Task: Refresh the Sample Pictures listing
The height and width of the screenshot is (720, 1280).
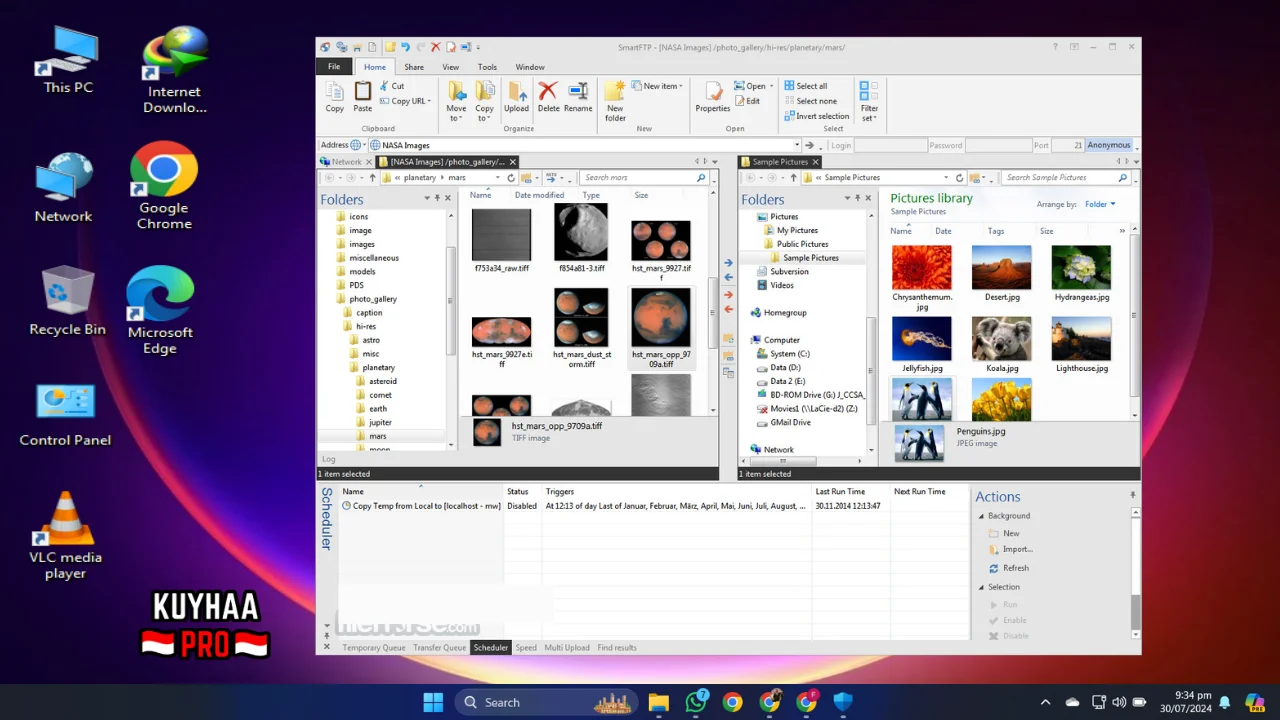Action: (959, 178)
